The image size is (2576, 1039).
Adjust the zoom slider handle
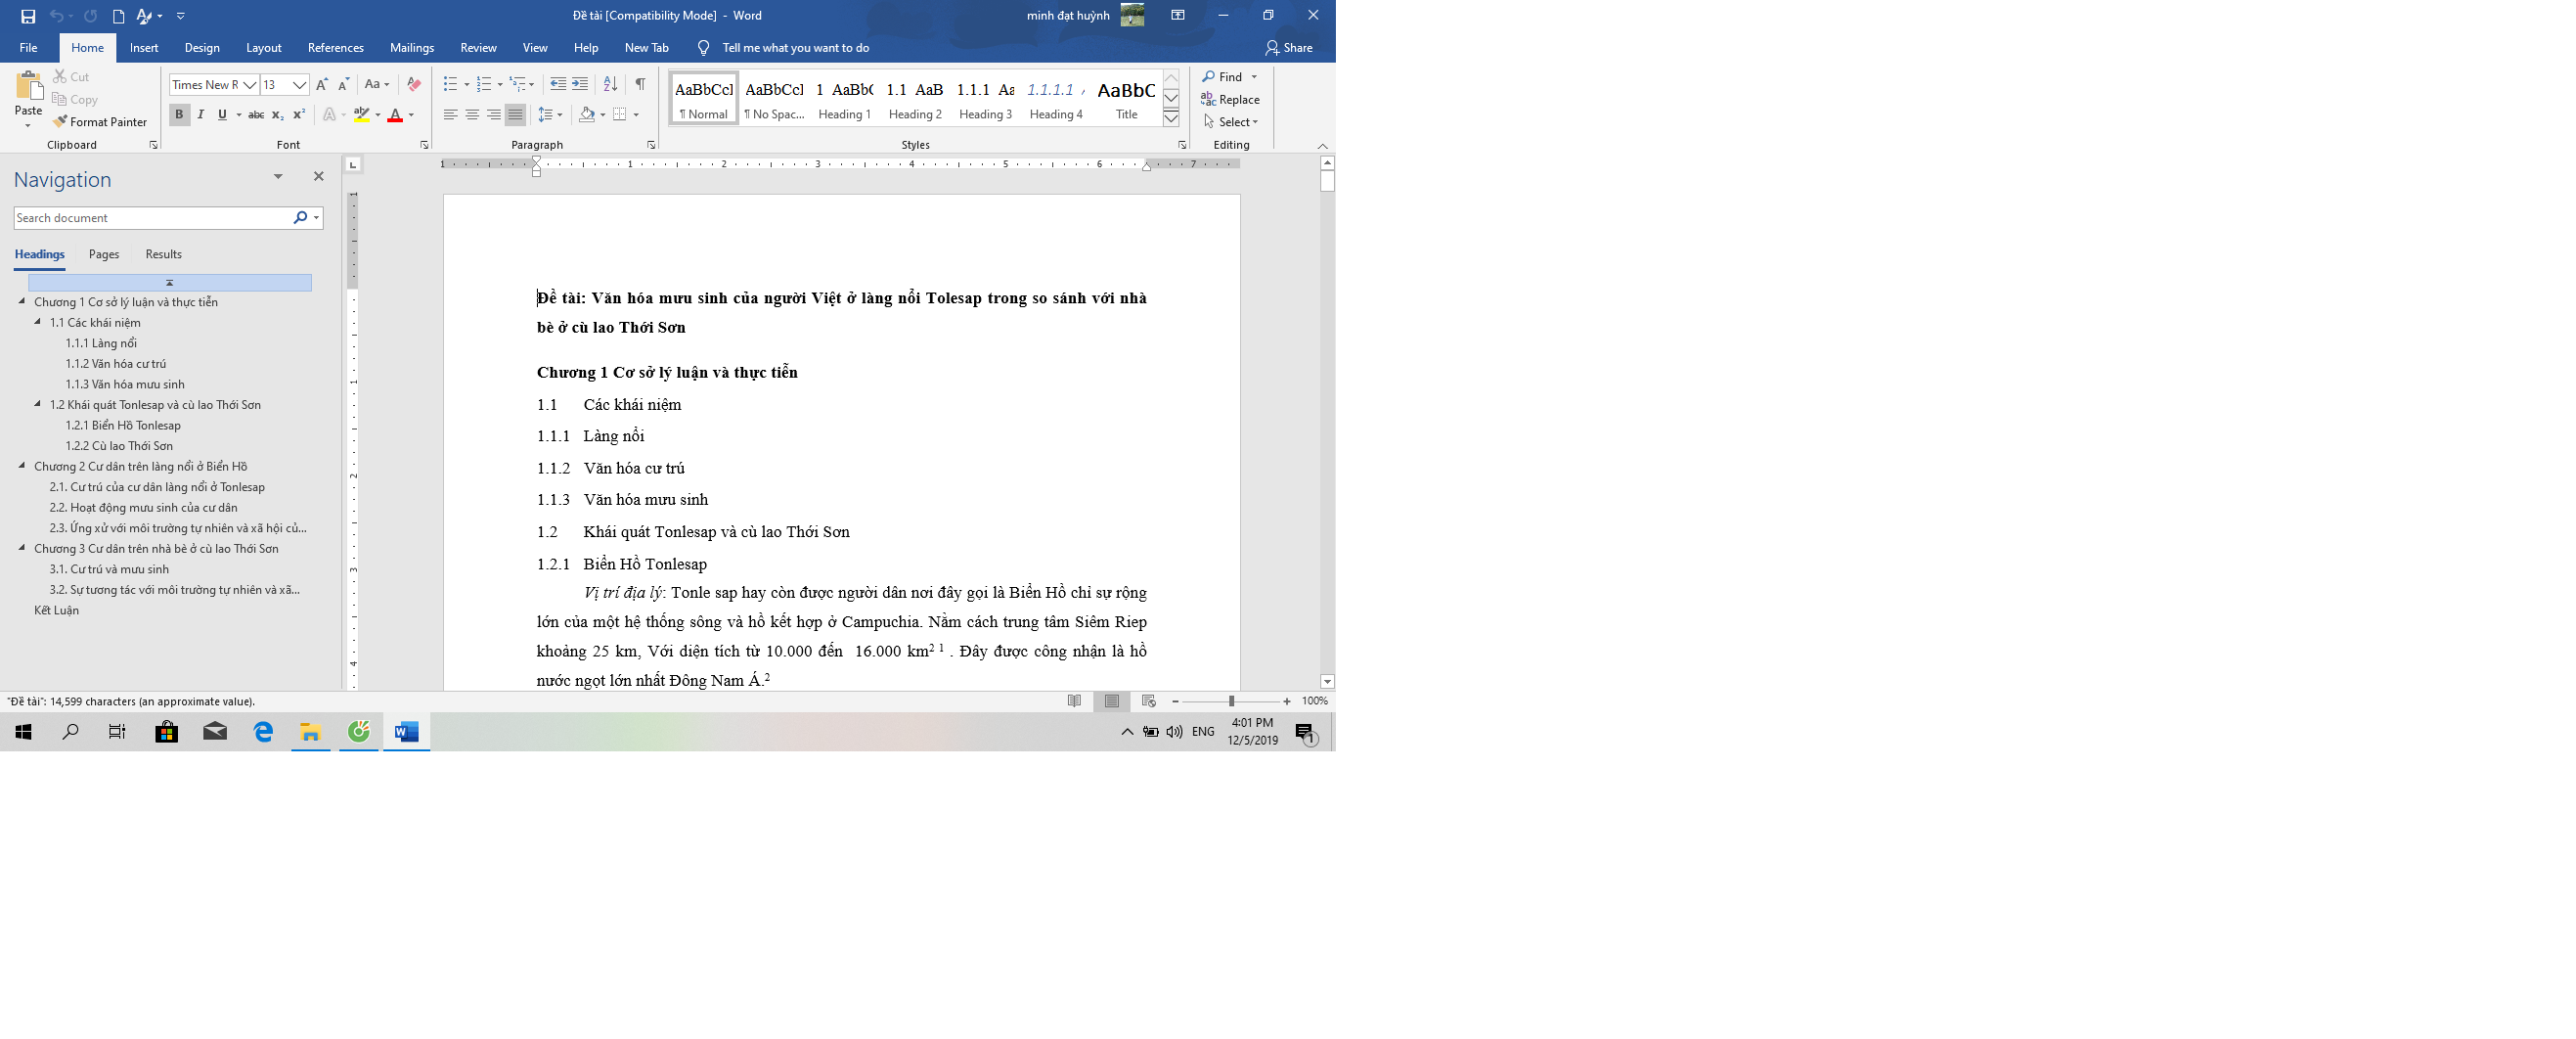point(1231,702)
